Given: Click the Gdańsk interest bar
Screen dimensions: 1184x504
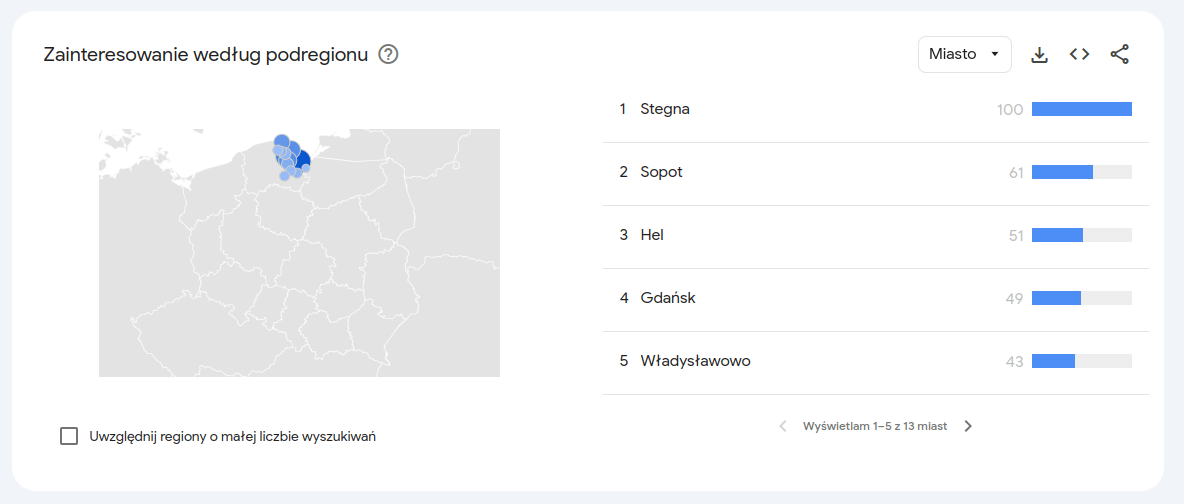Looking at the screenshot, I should (x=1081, y=298).
